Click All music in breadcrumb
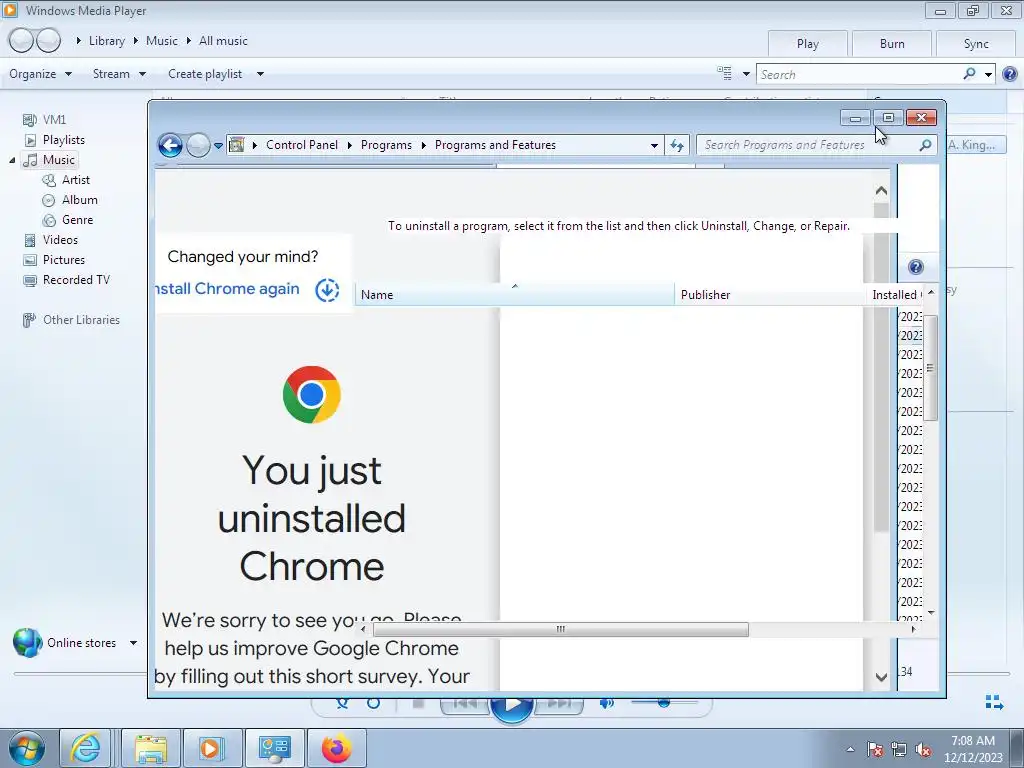Viewport: 1024px width, 768px height. click(223, 40)
